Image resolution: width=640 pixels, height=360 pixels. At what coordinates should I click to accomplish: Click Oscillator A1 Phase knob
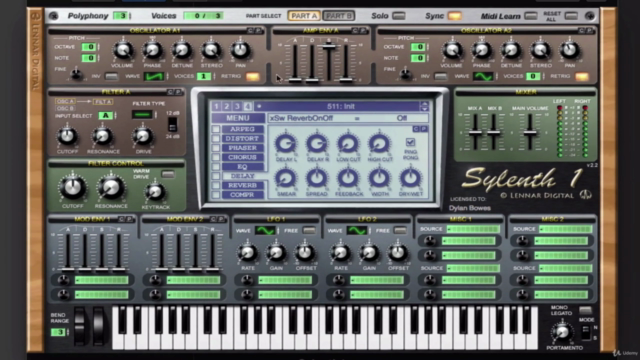(152, 51)
